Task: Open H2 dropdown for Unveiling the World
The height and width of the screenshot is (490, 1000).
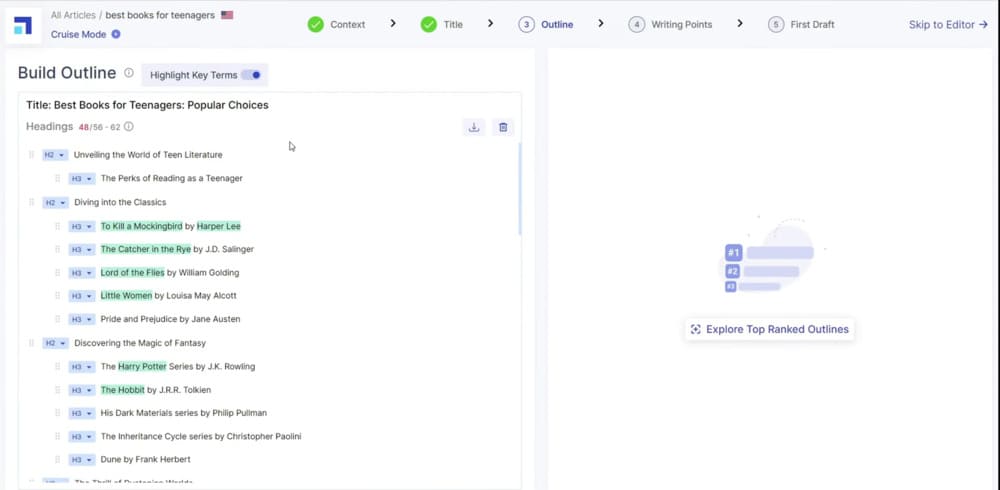Action: [55, 155]
